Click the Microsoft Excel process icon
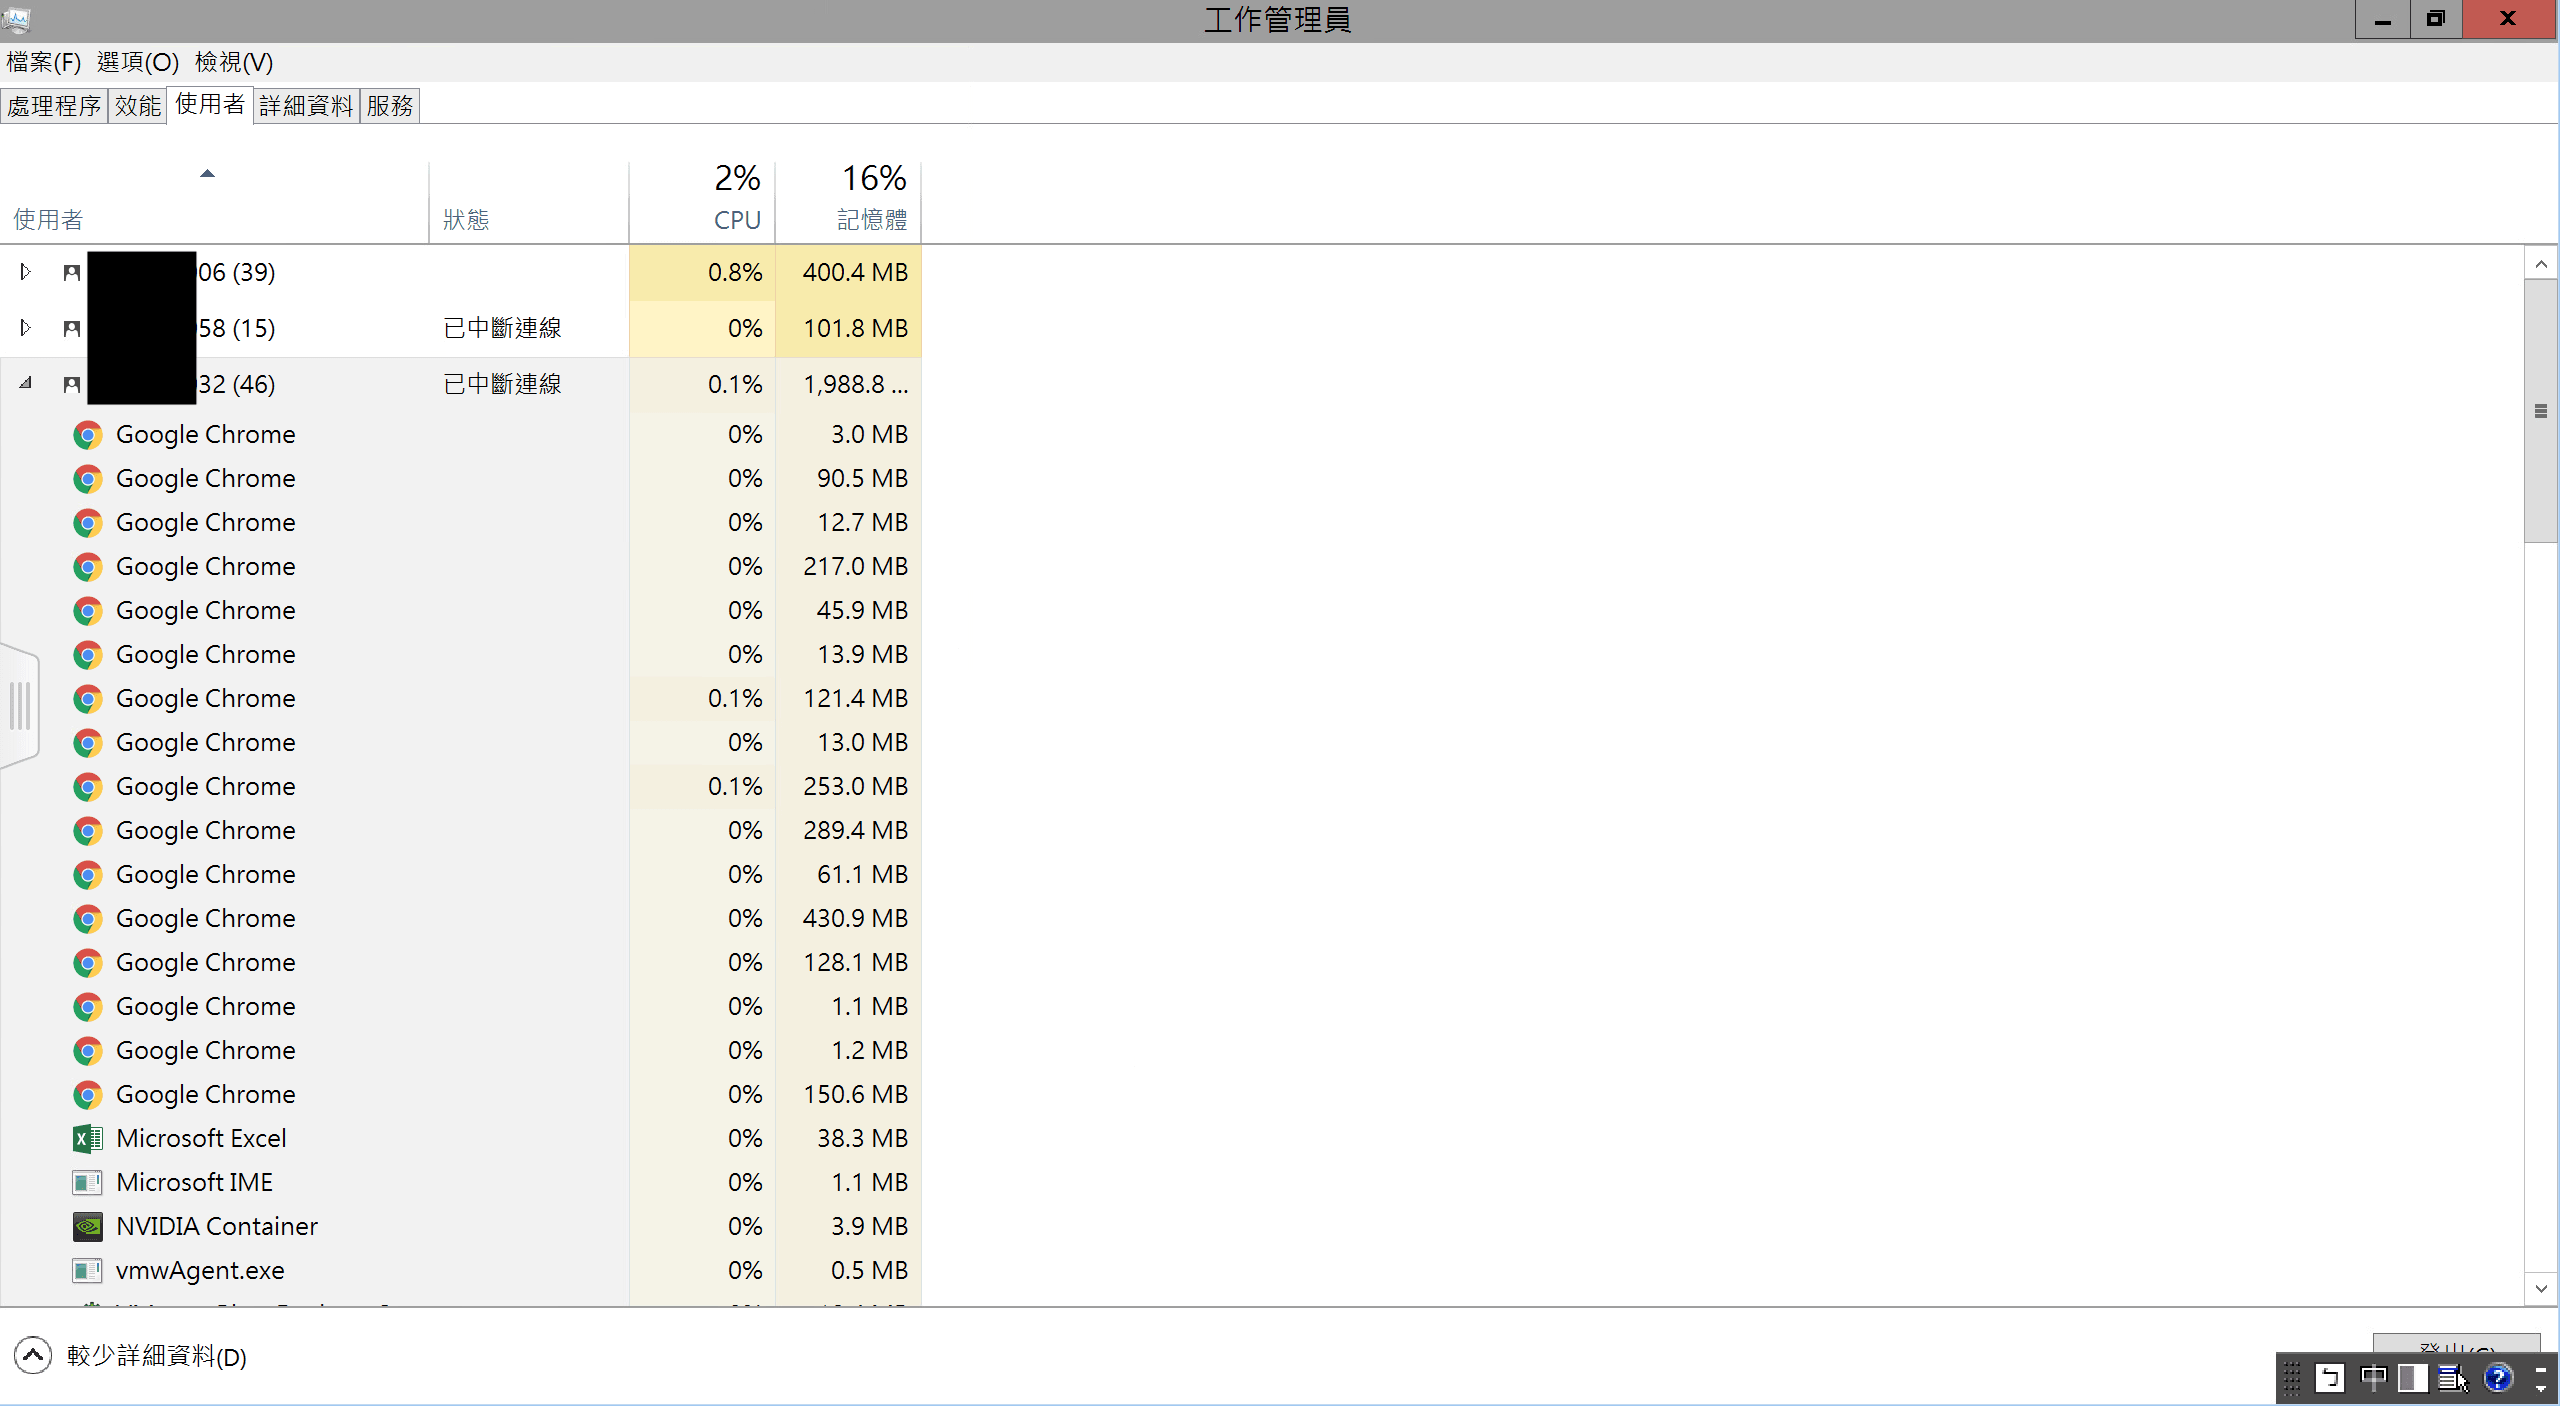2560x1406 pixels. coord(88,1138)
